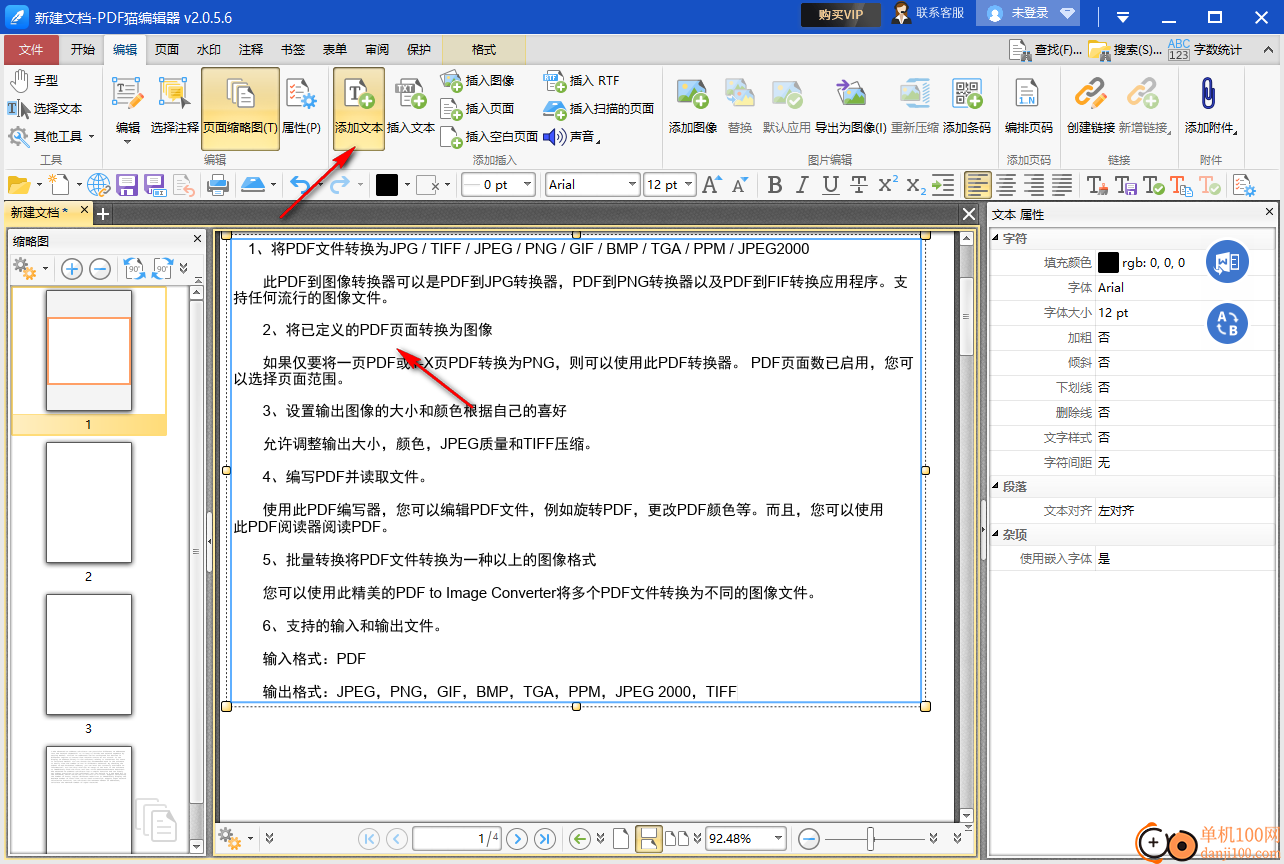Click 插入扫描的页面 option
The width and height of the screenshot is (1284, 864).
599,108
